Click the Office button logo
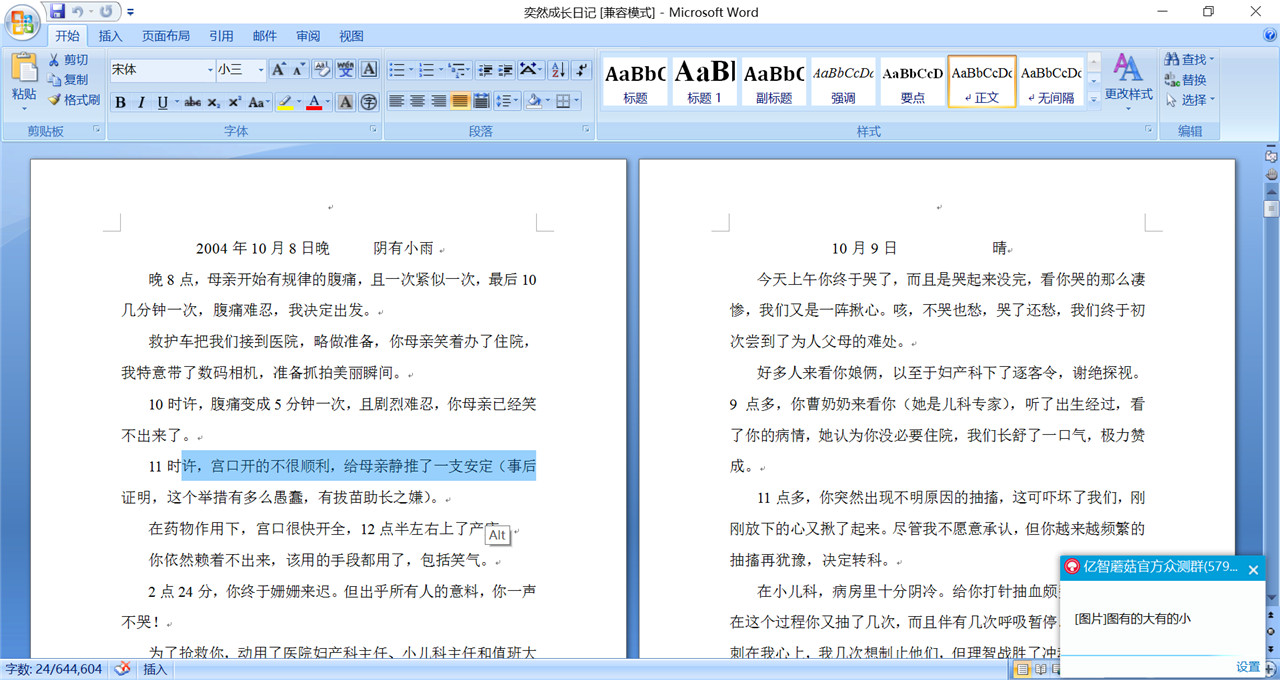Viewport: 1280px width, 680px height. pos(22,22)
